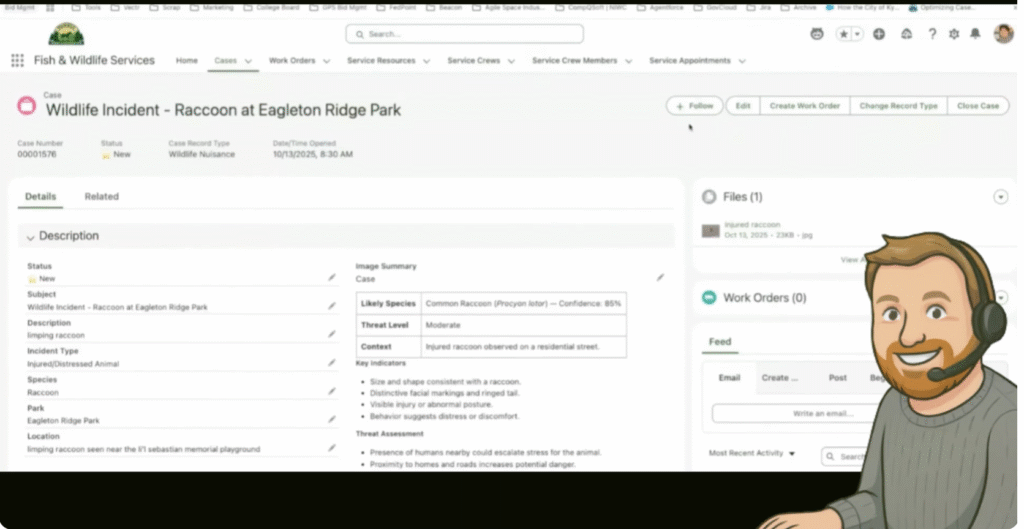Switch to the Related tab

point(101,197)
